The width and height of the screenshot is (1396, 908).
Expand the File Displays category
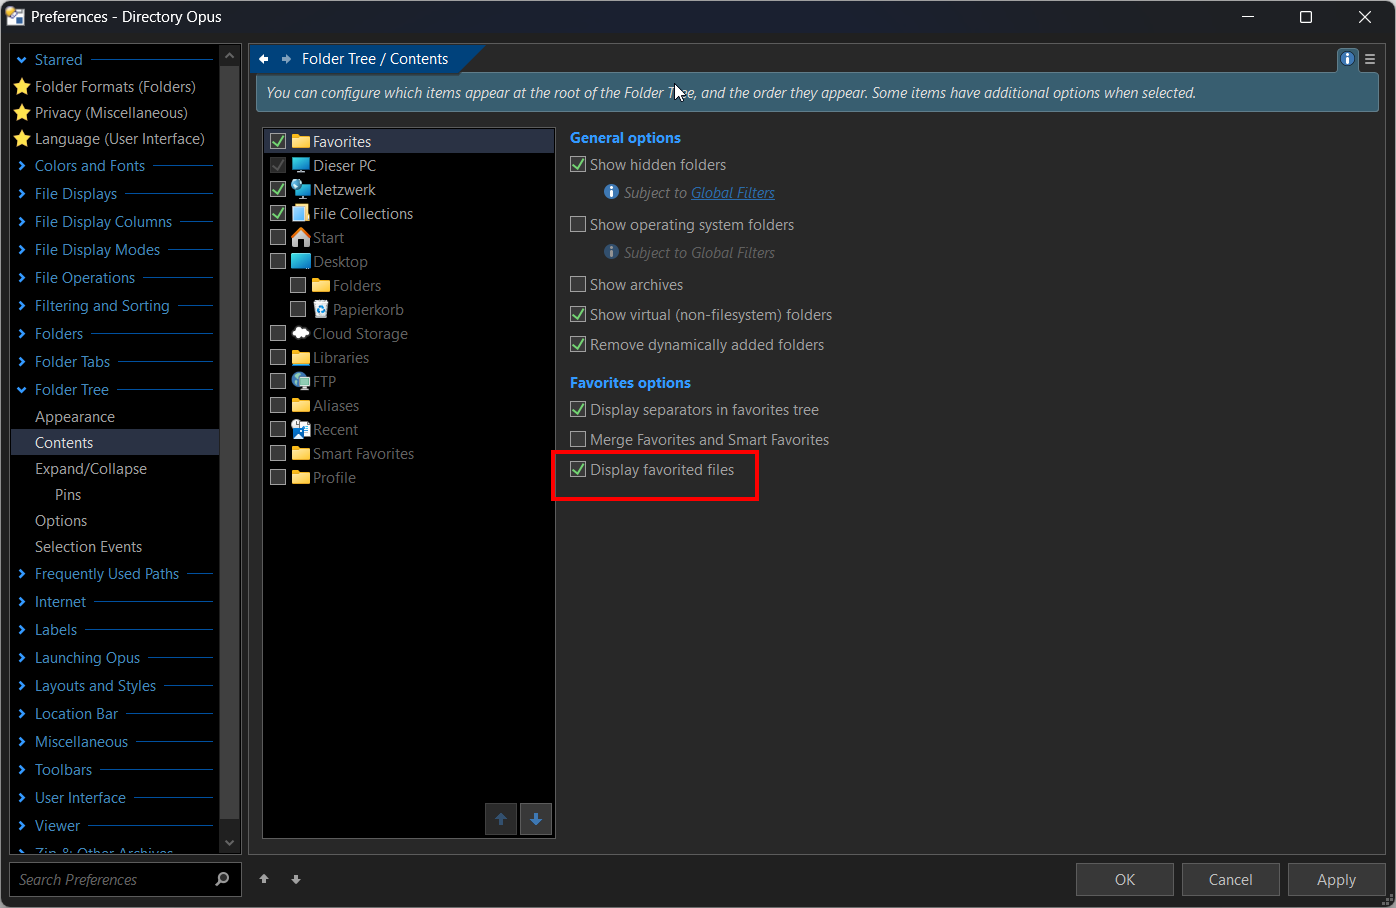[22, 194]
